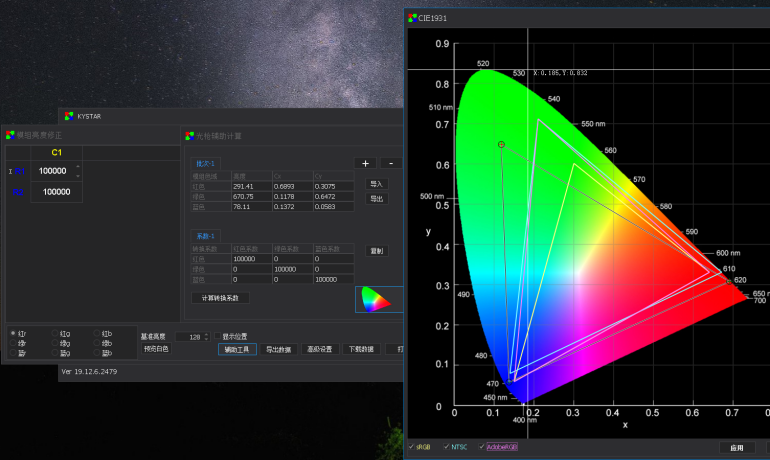The height and width of the screenshot is (460, 770).
Task: Select the 红g radio button
Action: (x=56, y=333)
